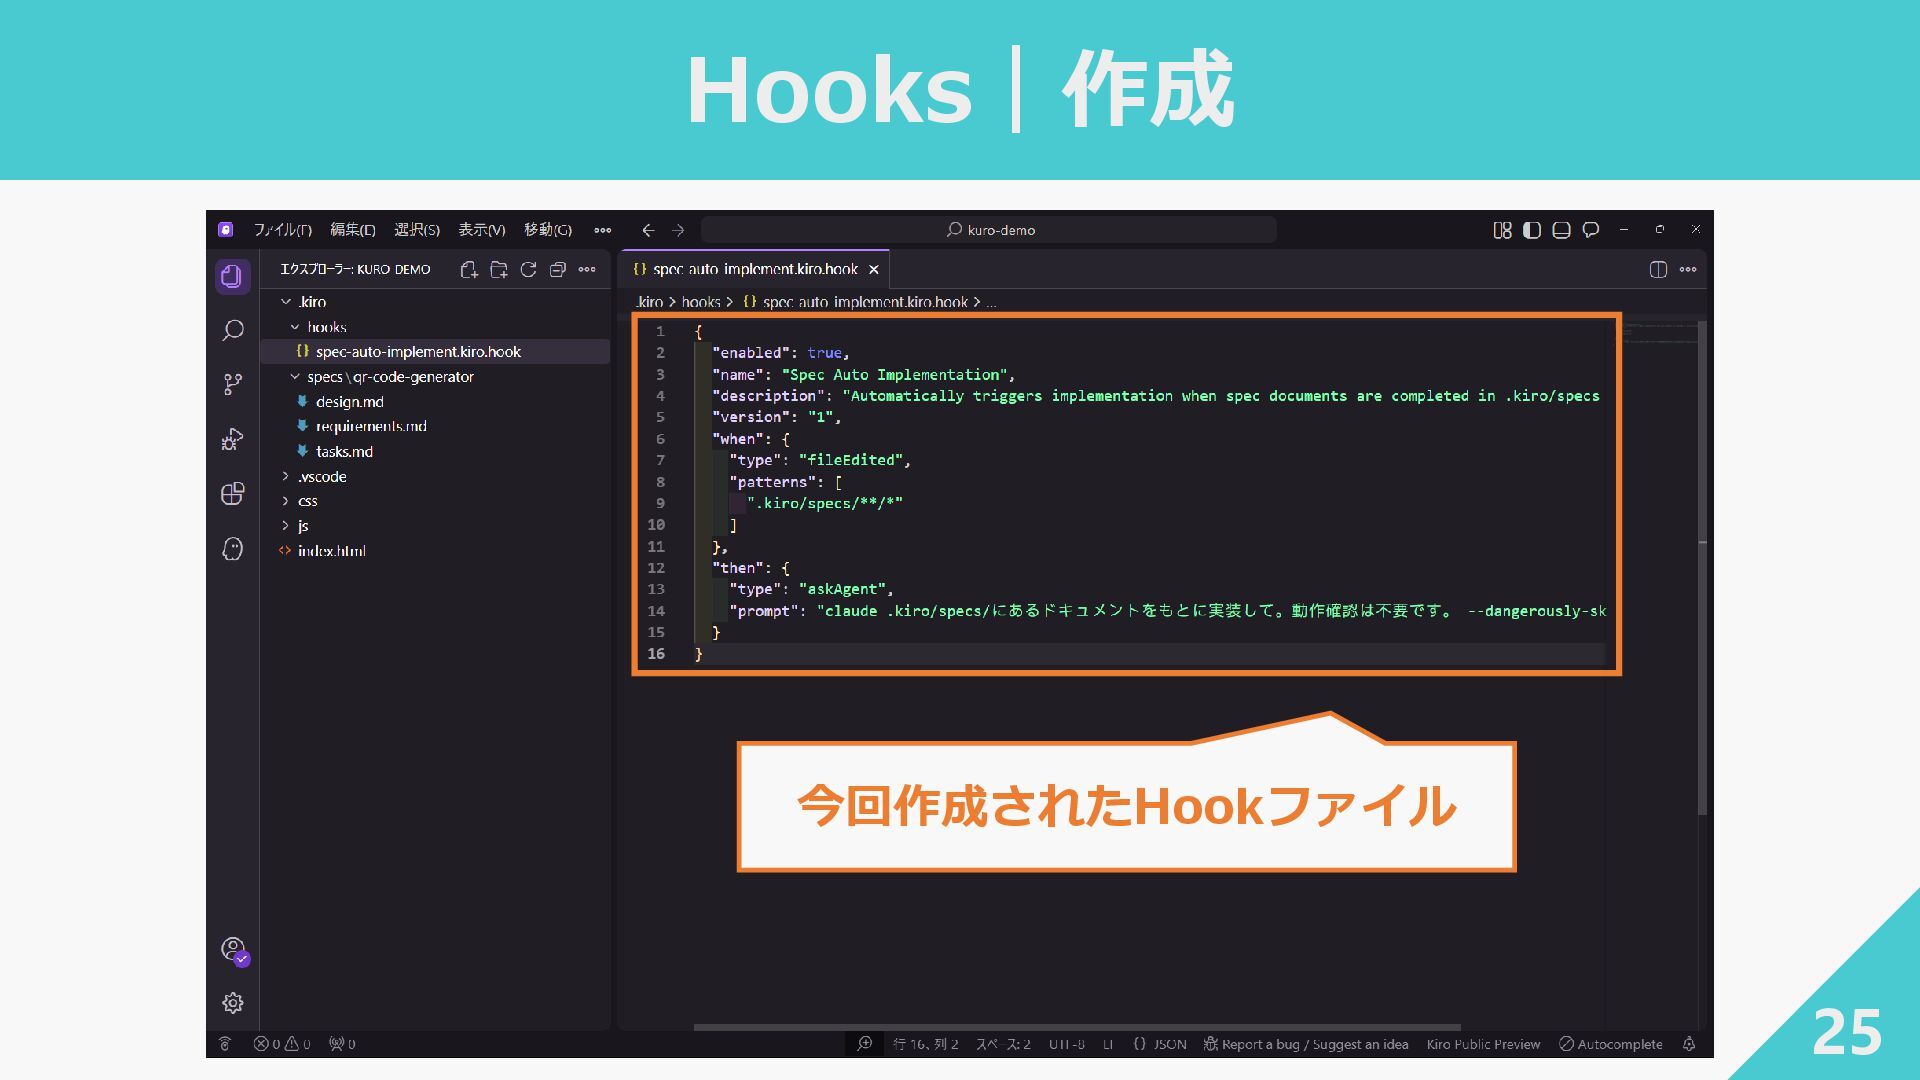Expand the js folder
1920x1080 pixels.
point(286,526)
